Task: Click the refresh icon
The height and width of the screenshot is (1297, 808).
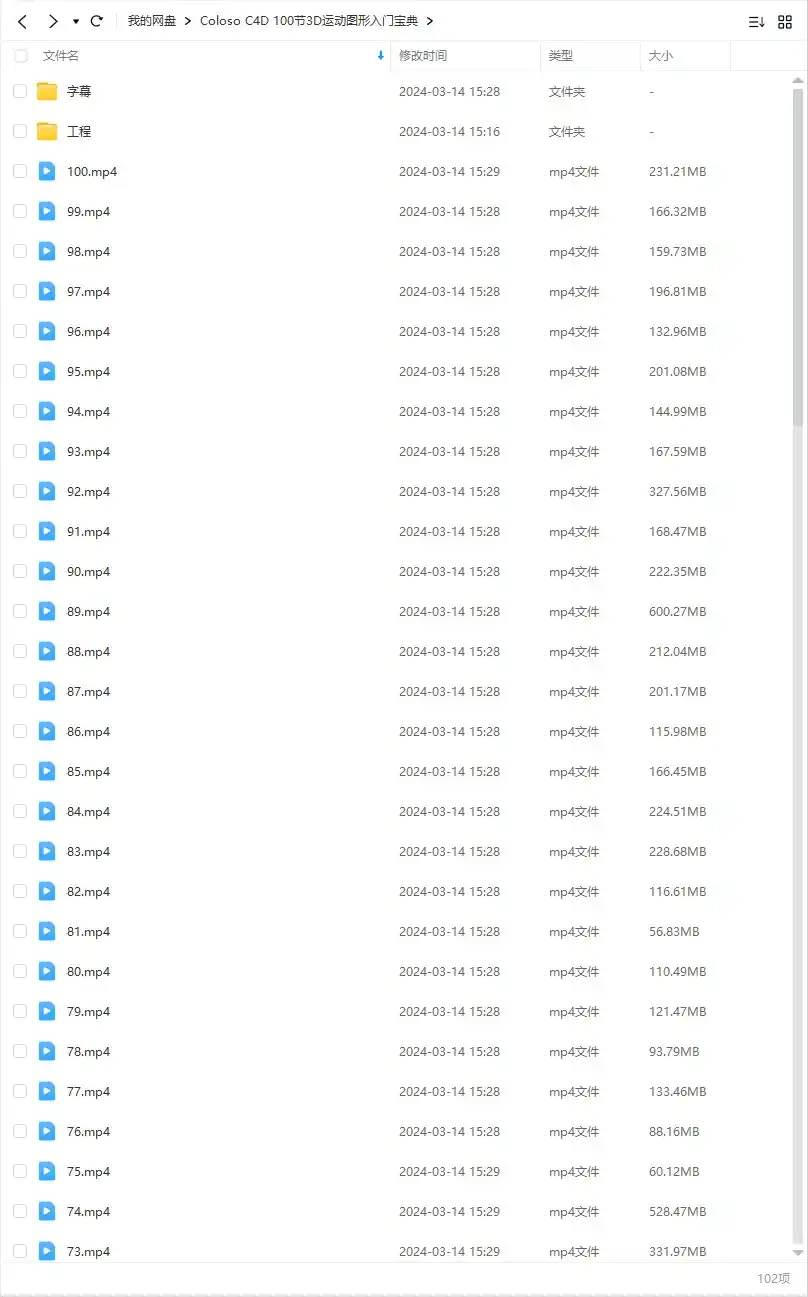Action: tap(96, 21)
